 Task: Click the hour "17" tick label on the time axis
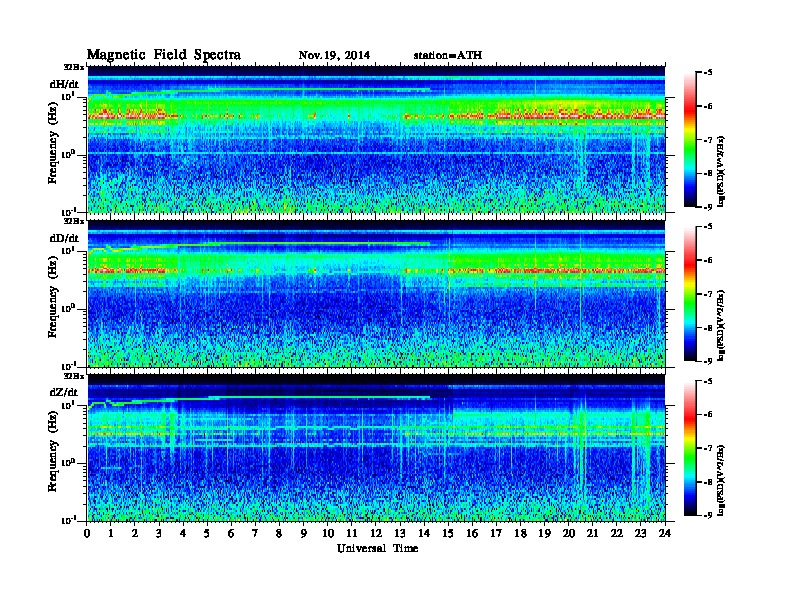coord(496,533)
